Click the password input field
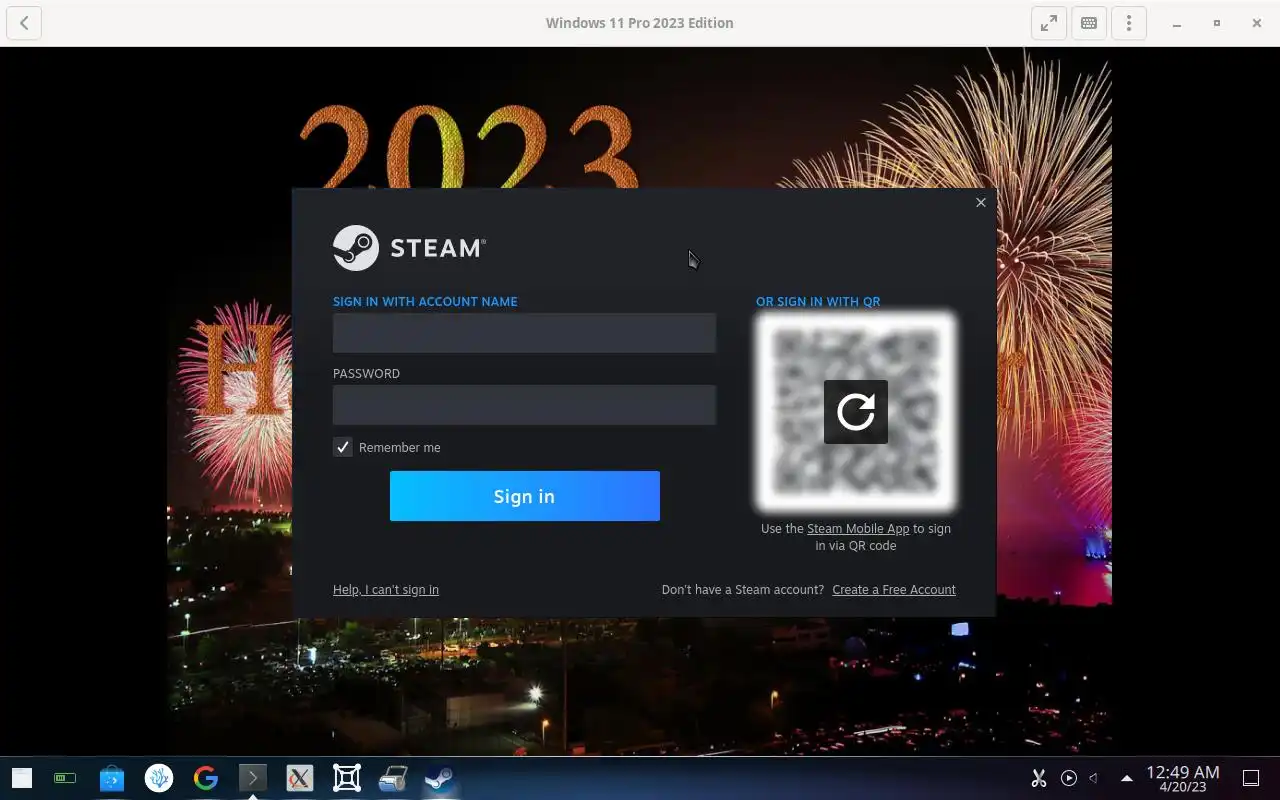 pos(524,405)
